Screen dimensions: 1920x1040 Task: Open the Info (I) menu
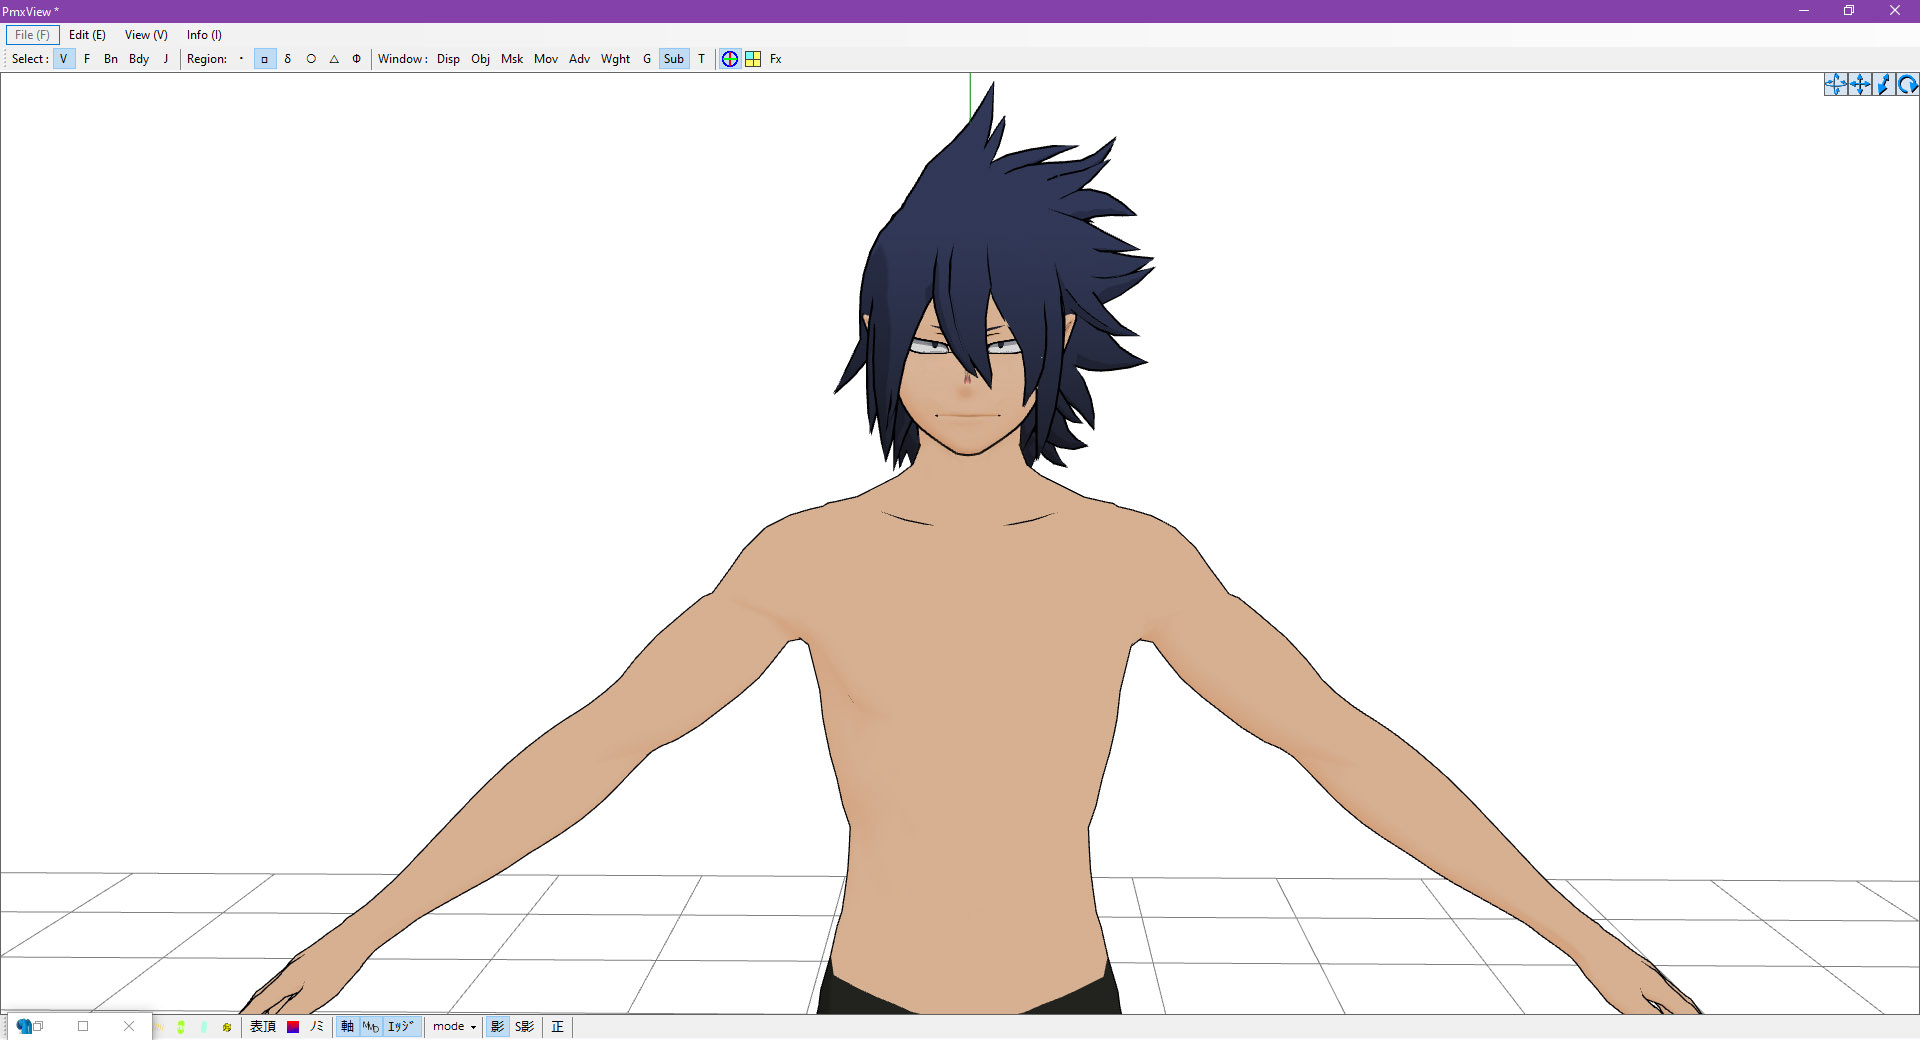click(204, 35)
